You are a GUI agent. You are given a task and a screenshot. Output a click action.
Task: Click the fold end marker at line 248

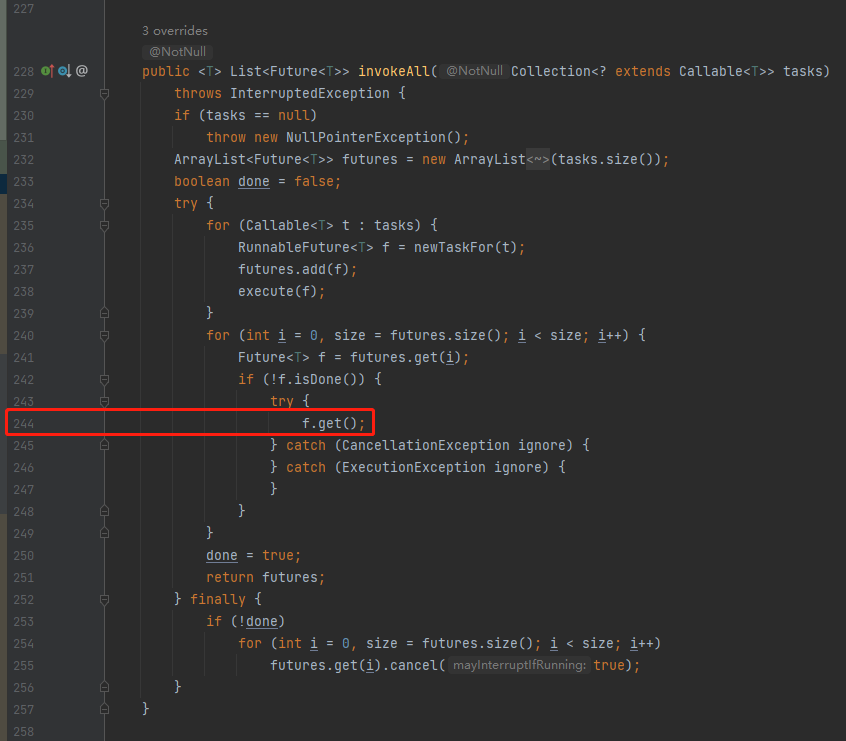105,511
